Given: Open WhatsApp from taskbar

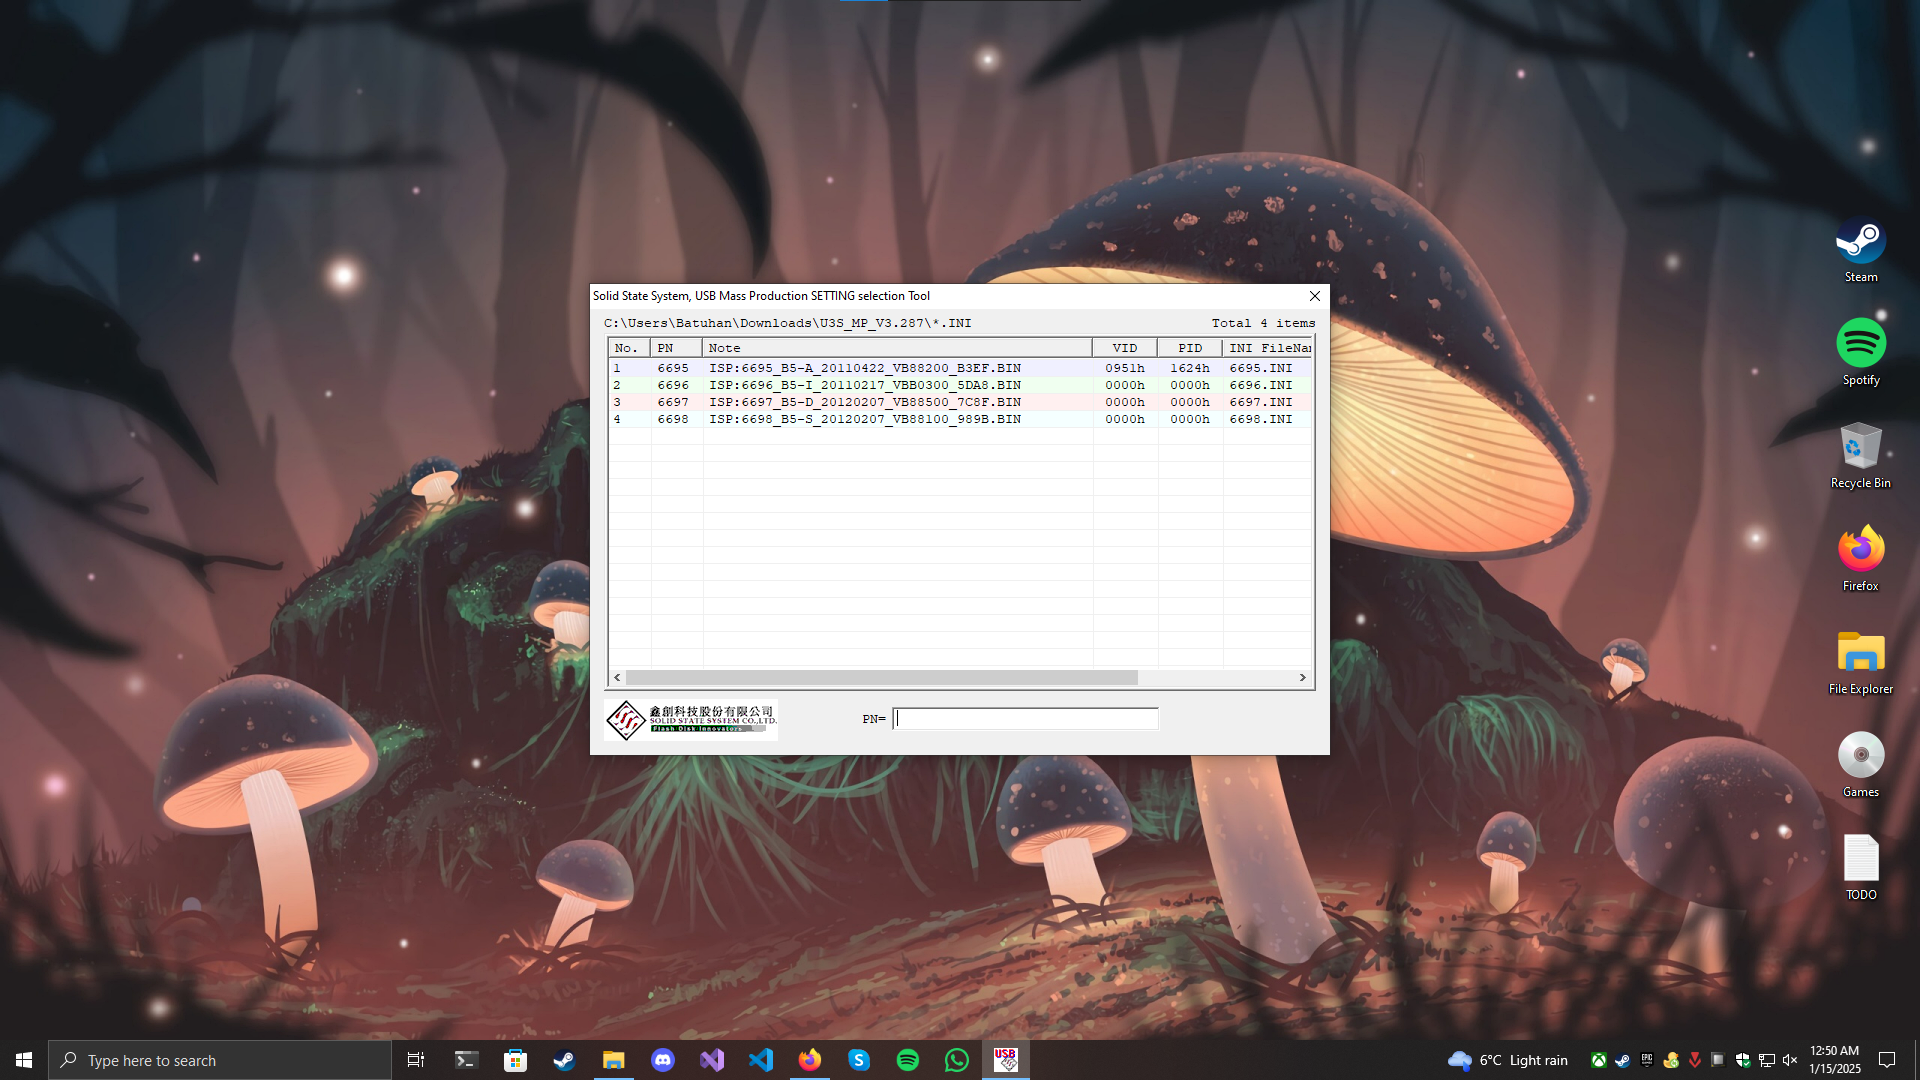Looking at the screenshot, I should click(956, 1060).
